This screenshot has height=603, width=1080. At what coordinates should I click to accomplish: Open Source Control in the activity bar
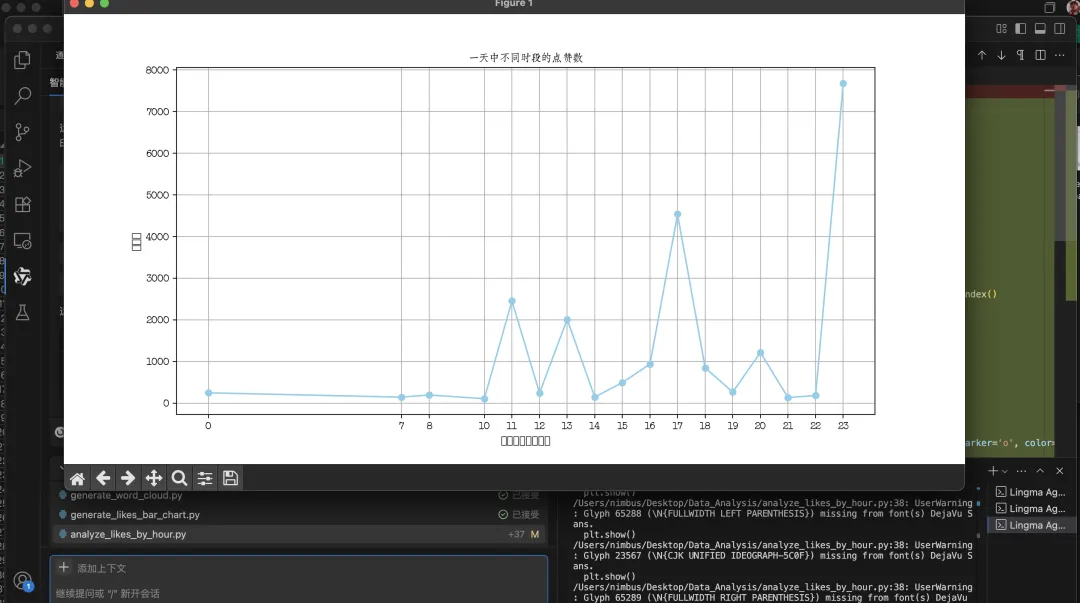coord(22,132)
